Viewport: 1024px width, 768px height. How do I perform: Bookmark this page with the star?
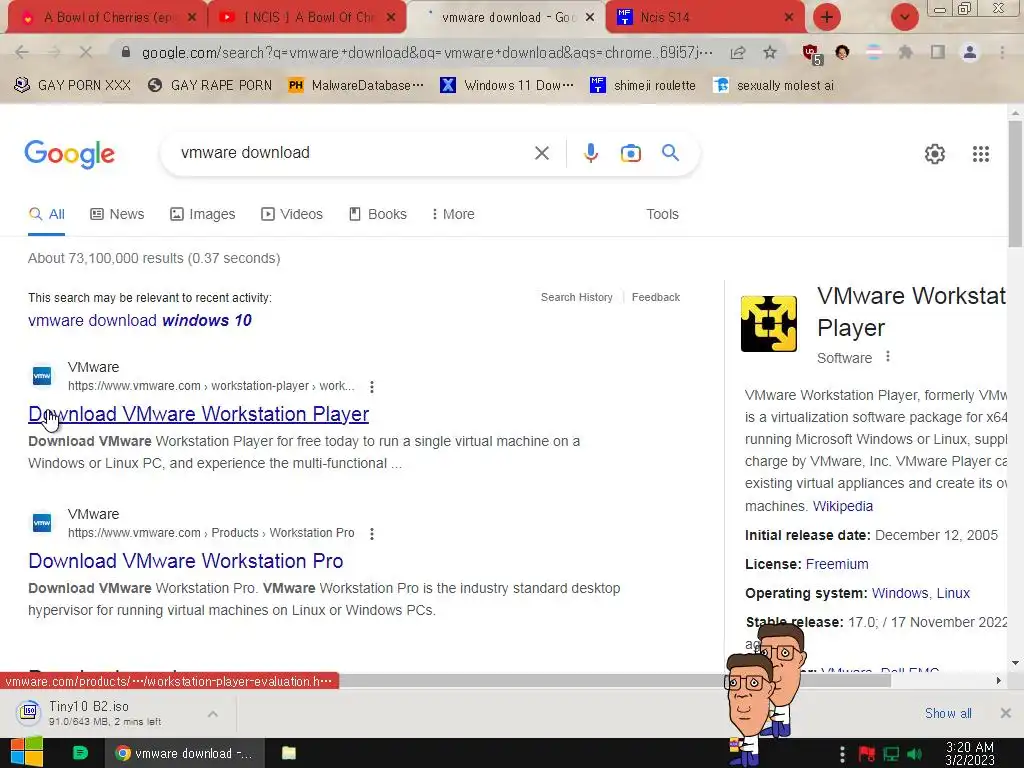click(x=770, y=52)
